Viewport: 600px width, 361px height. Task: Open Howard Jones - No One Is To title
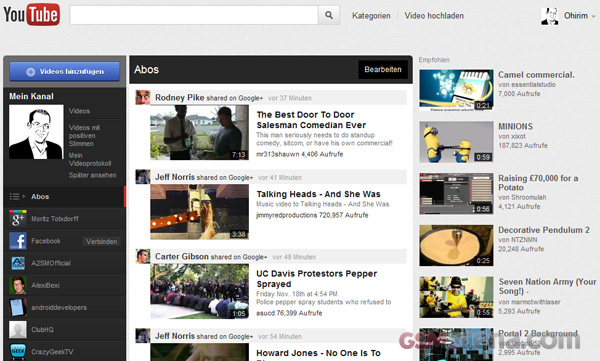(318, 353)
